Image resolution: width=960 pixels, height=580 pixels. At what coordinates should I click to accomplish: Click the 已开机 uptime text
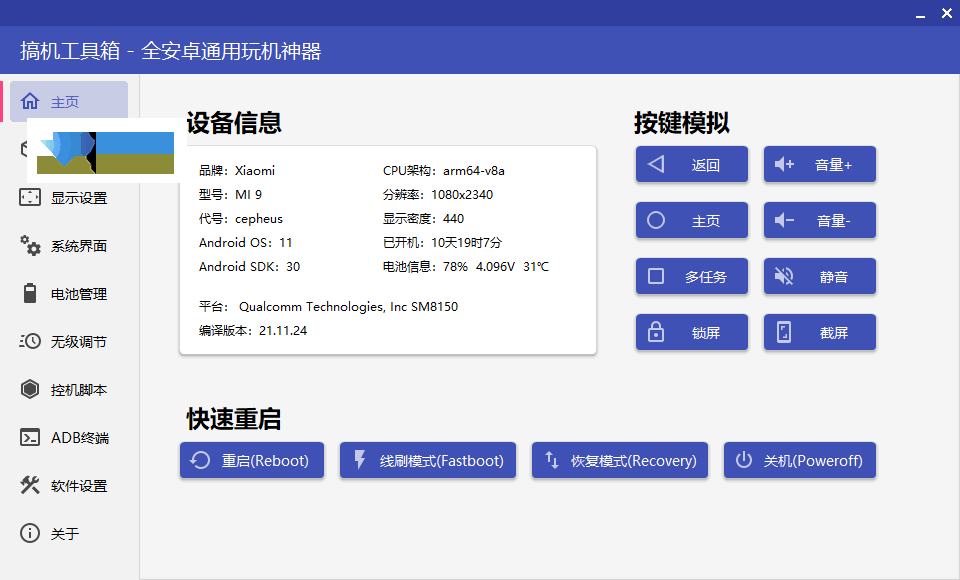pyautogui.click(x=442, y=242)
